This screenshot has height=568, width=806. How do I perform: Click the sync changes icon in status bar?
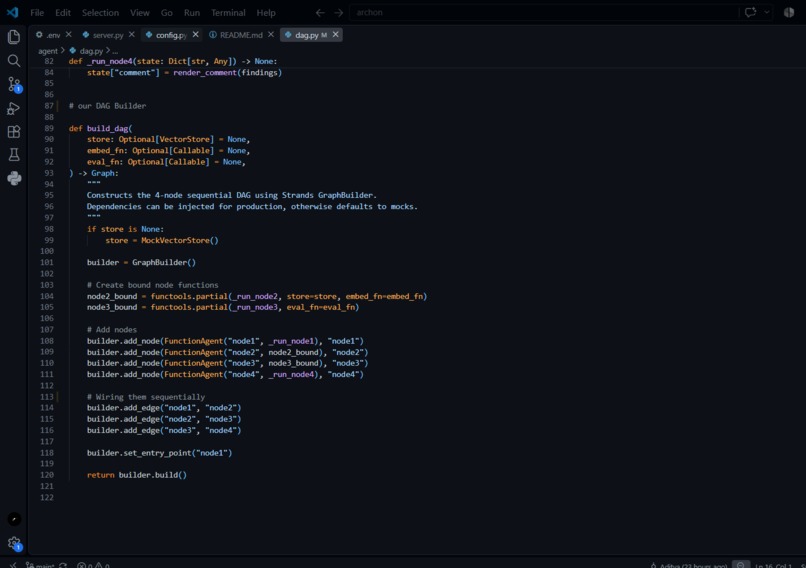pyautogui.click(x=63, y=565)
